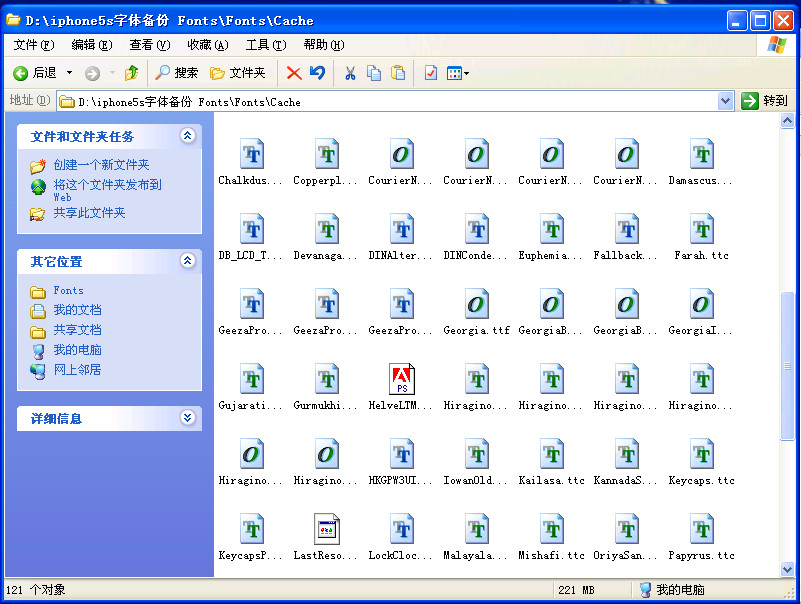Image resolution: width=801 pixels, height=604 pixels.
Task: Select the HKGPW3UI... font file
Action: point(401,462)
